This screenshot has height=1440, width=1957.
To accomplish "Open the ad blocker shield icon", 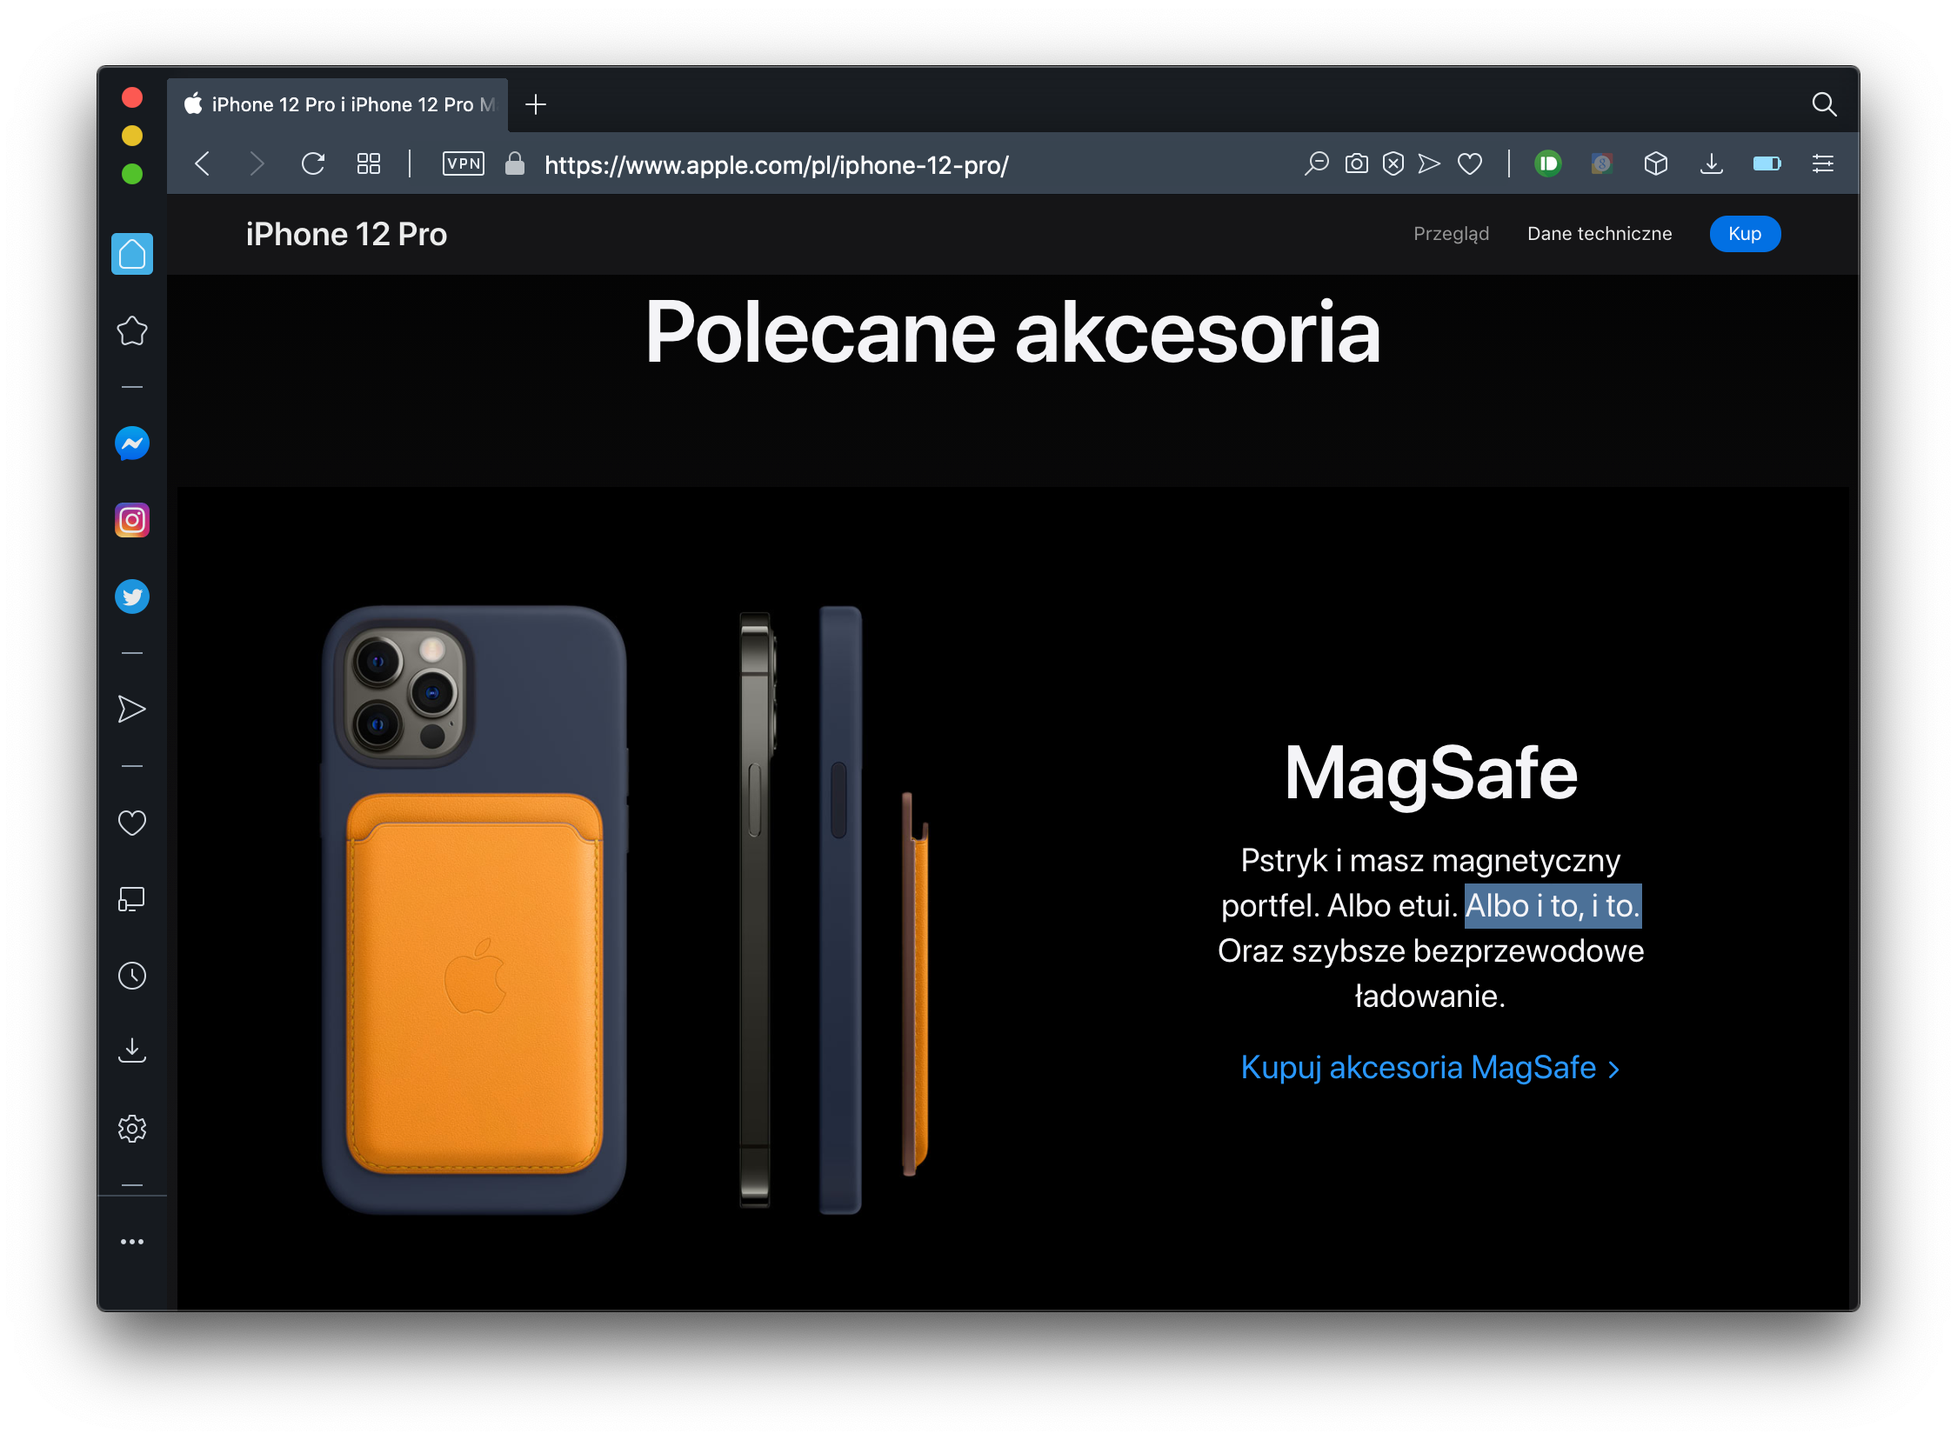I will (x=1393, y=164).
